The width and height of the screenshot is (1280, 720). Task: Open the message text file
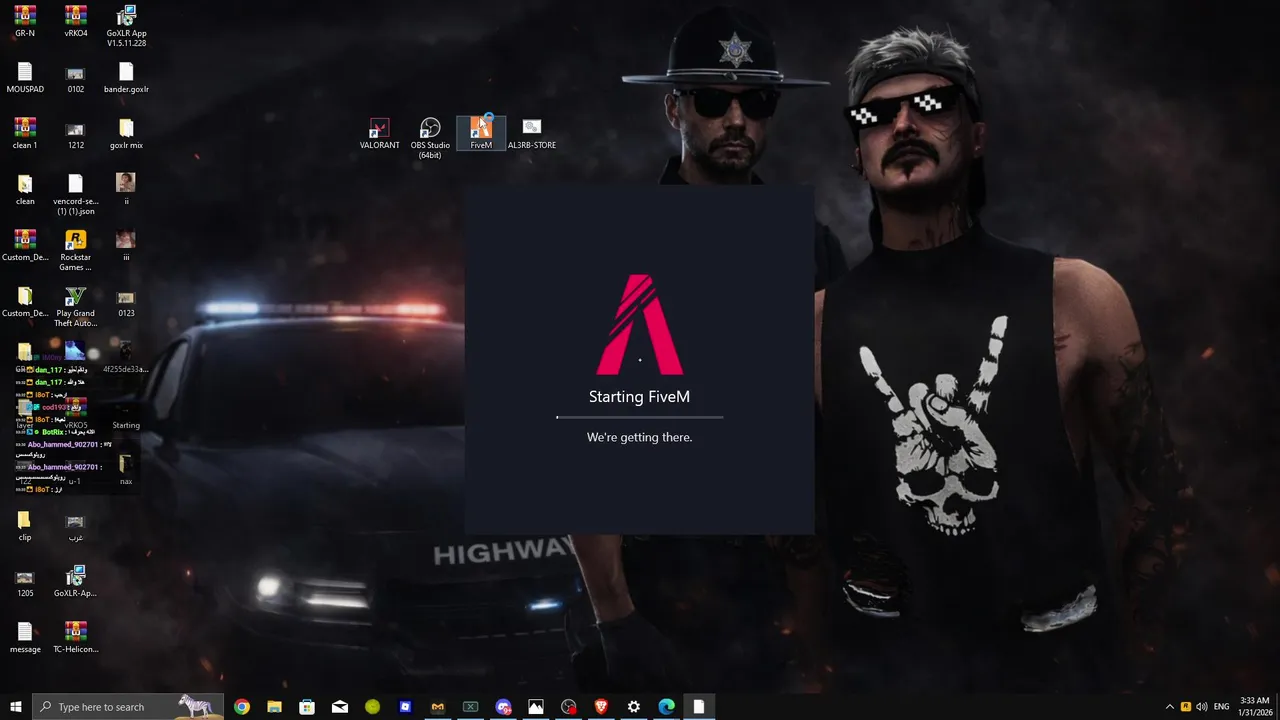[25, 638]
